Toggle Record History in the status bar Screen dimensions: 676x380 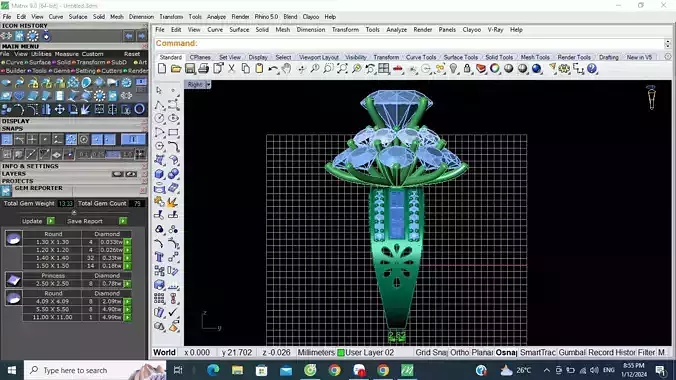pyautogui.click(x=612, y=352)
